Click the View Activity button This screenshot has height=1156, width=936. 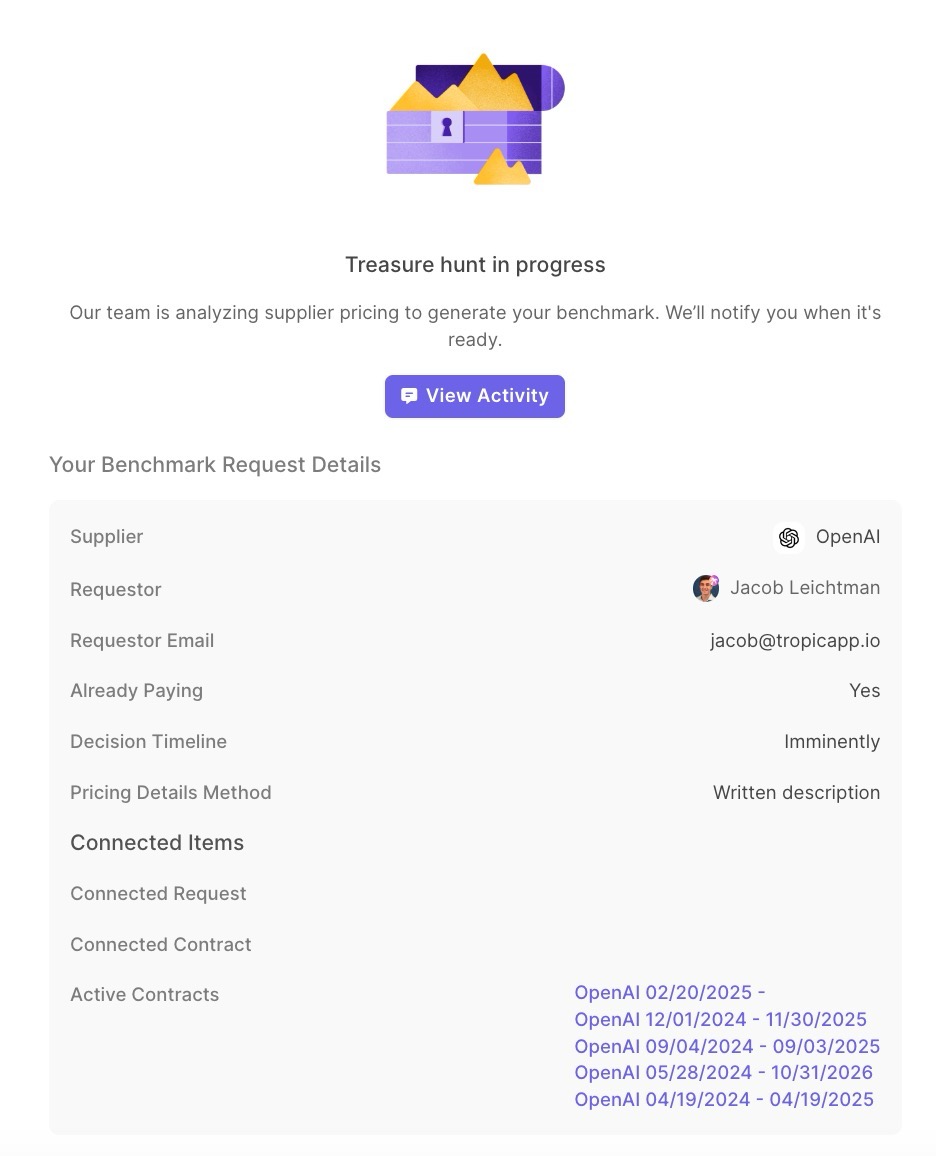tap(475, 397)
